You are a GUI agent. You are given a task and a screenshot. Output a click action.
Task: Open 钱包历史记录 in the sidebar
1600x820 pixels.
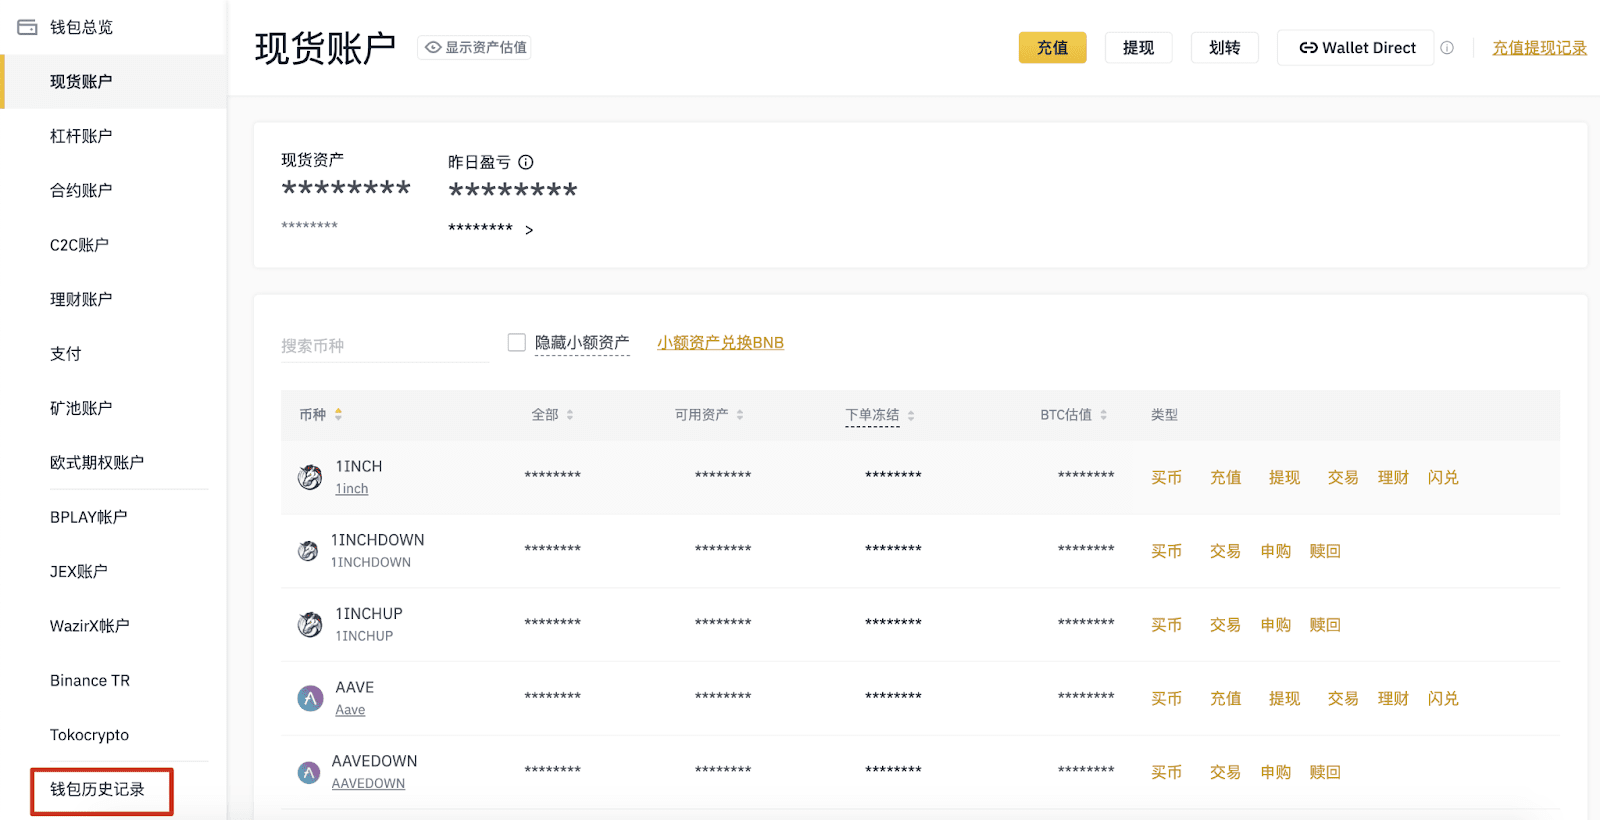point(98,790)
